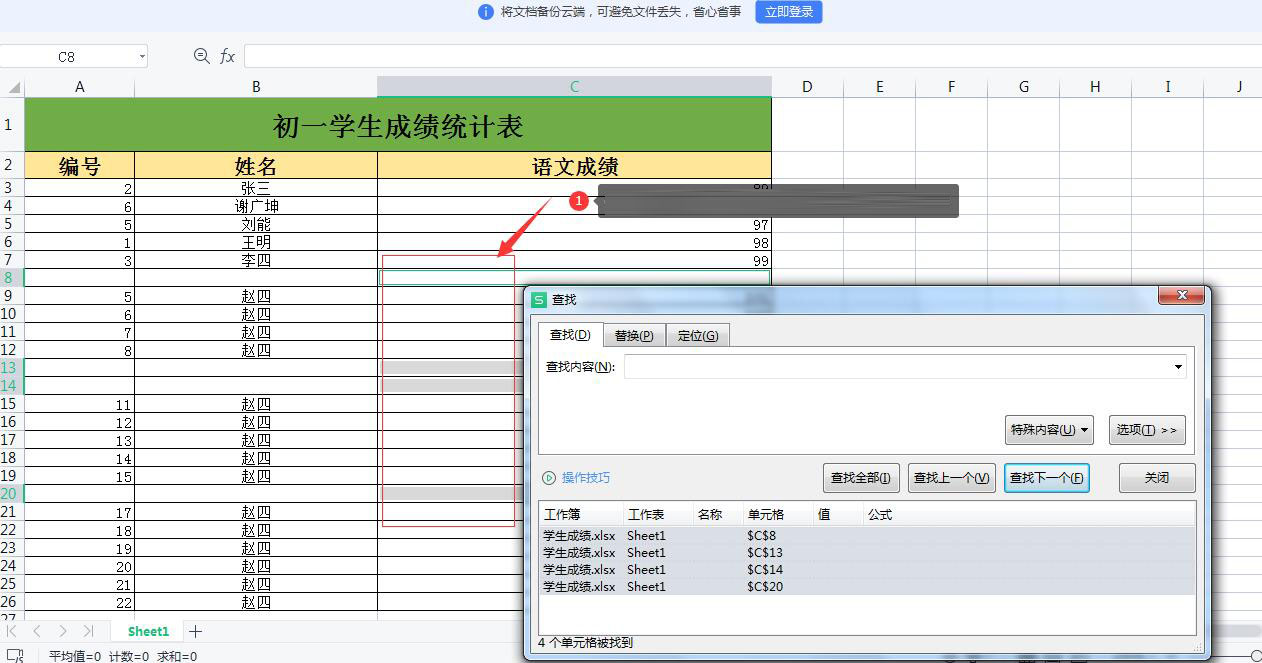Click the 工作表 results column header
The height and width of the screenshot is (663, 1262).
click(x=658, y=514)
